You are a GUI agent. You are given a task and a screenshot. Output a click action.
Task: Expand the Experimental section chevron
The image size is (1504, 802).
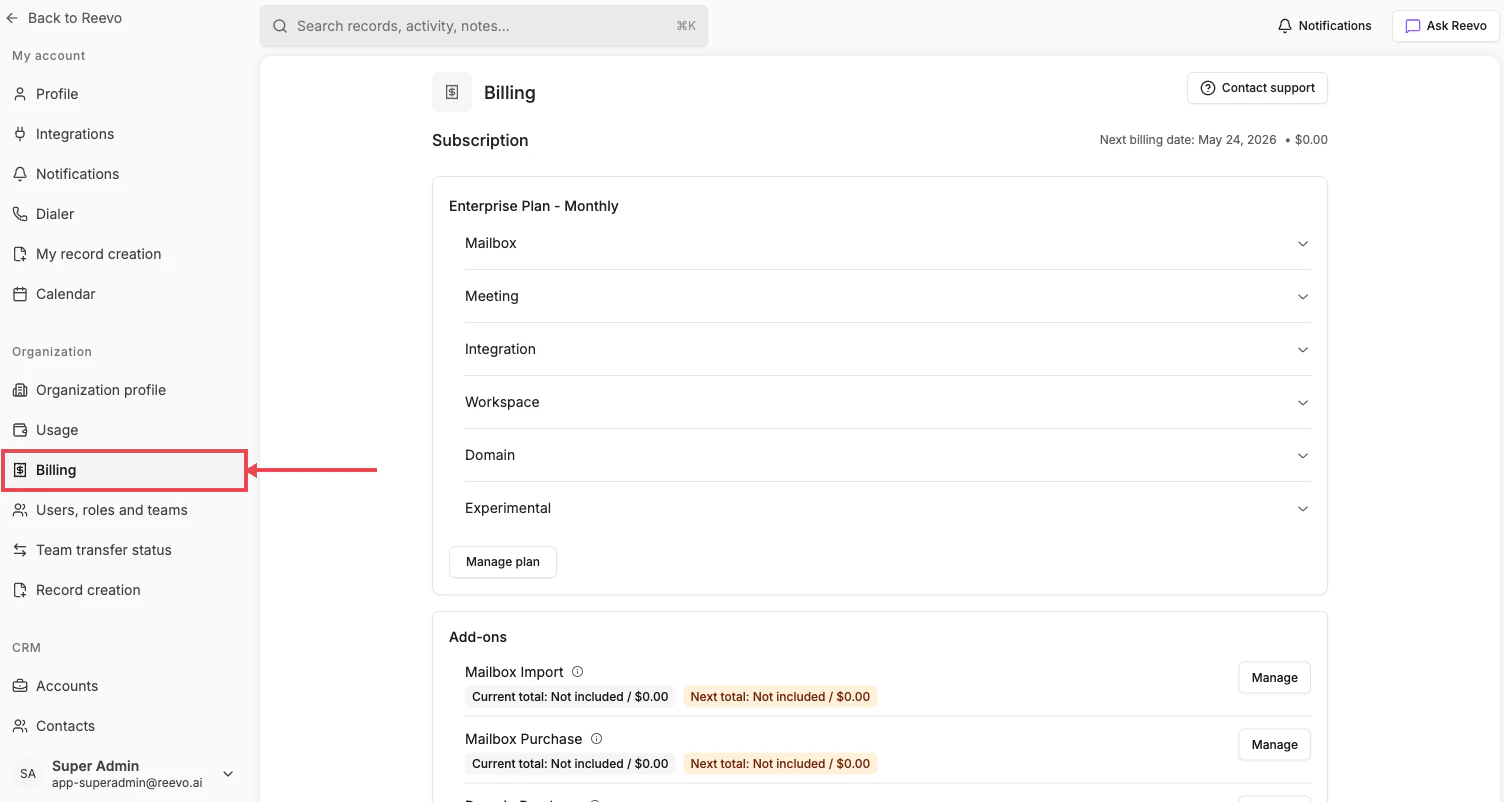[x=1303, y=509]
